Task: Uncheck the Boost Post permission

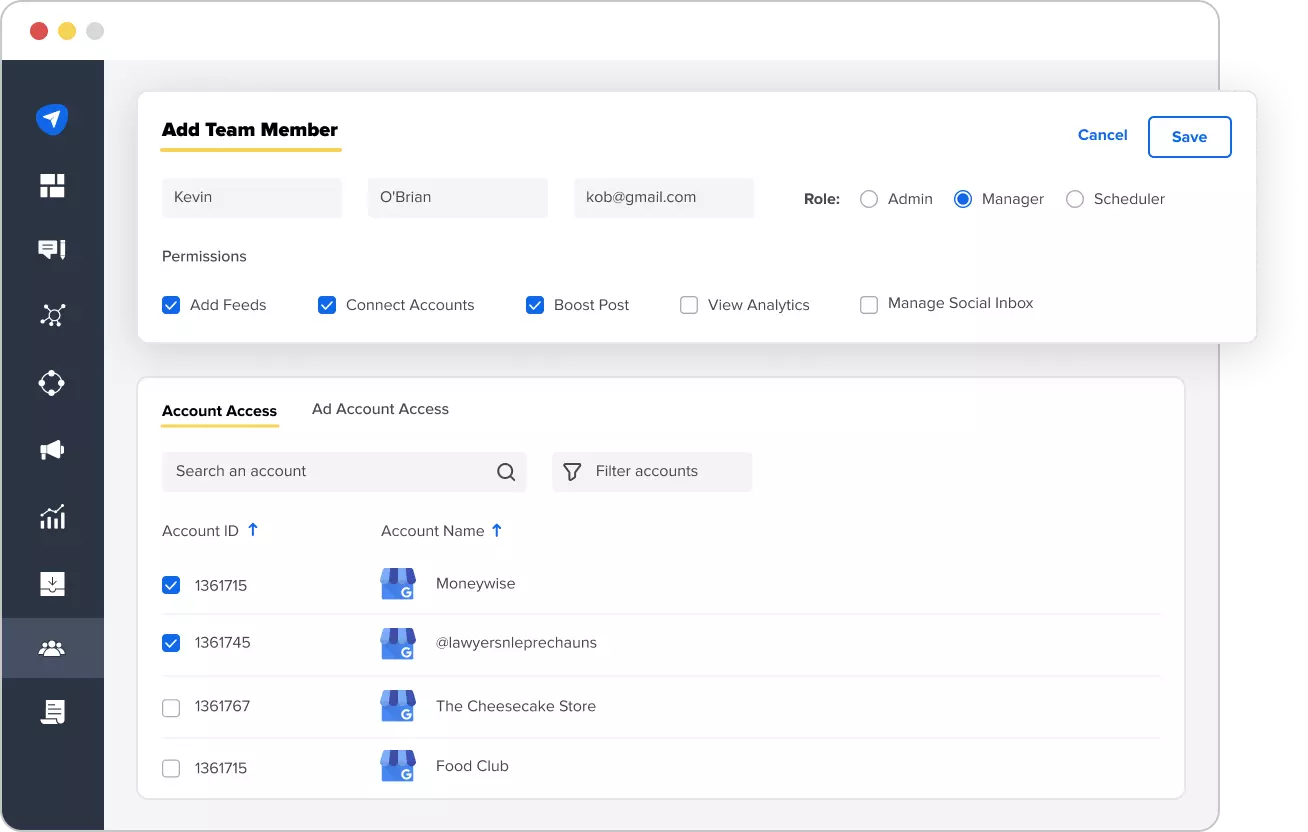Action: tap(535, 305)
